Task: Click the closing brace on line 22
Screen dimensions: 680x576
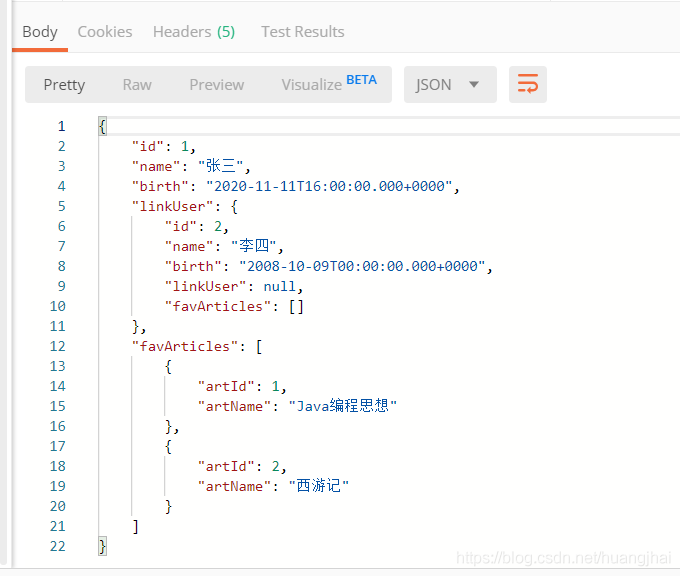Action: tap(102, 546)
